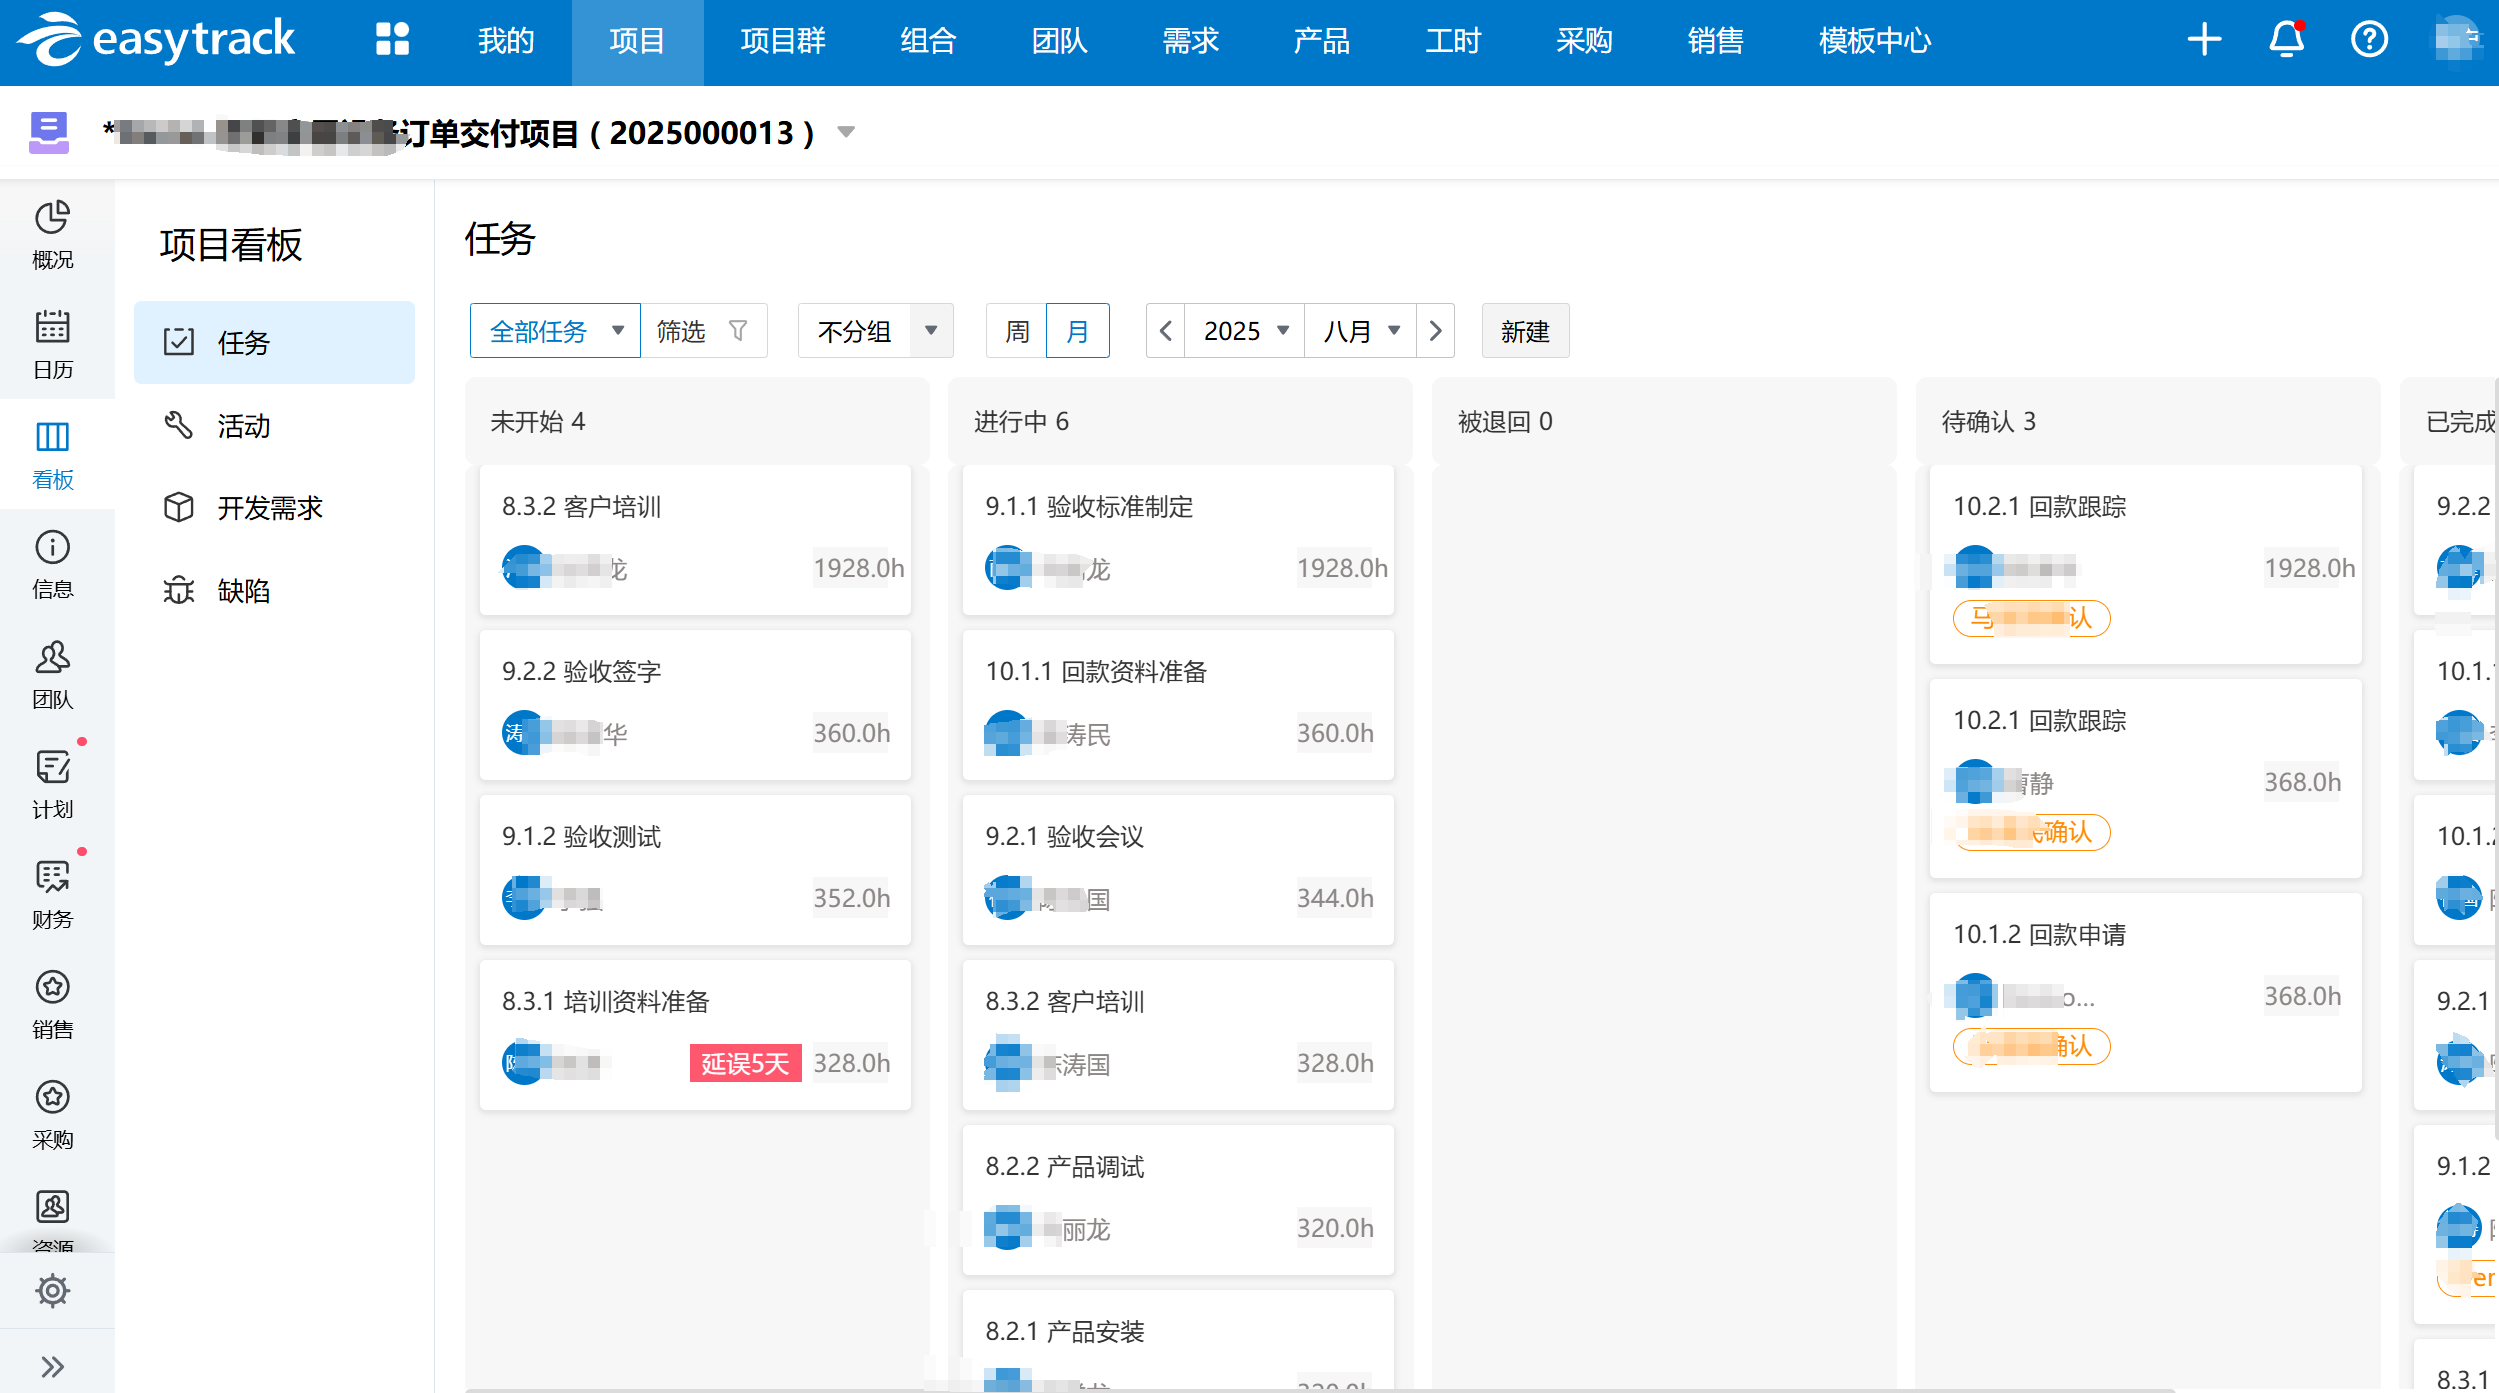The width and height of the screenshot is (2499, 1393).
Task: Open the 概况 overview sidebar icon
Action: pyautogui.click(x=52, y=235)
